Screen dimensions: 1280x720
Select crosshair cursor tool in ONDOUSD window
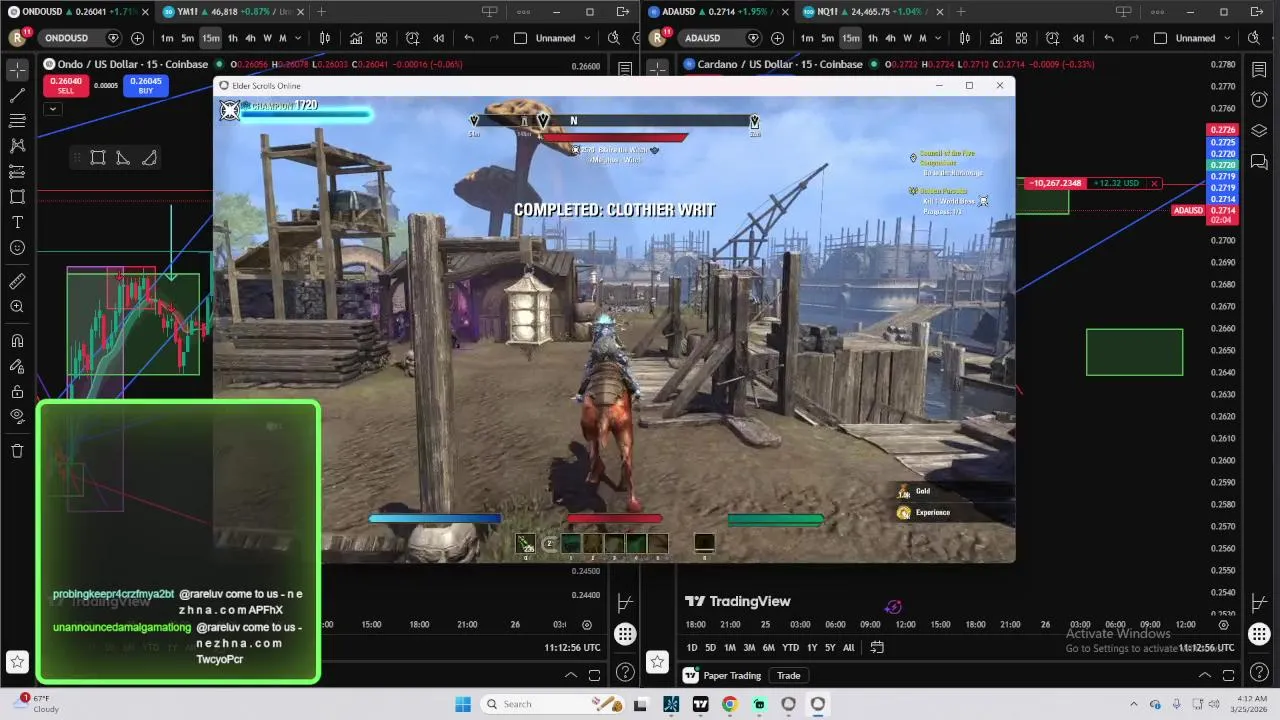[17, 70]
